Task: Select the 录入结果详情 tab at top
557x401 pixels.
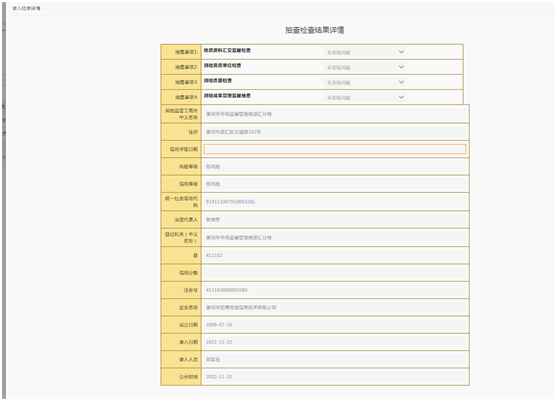Action: (26, 8)
